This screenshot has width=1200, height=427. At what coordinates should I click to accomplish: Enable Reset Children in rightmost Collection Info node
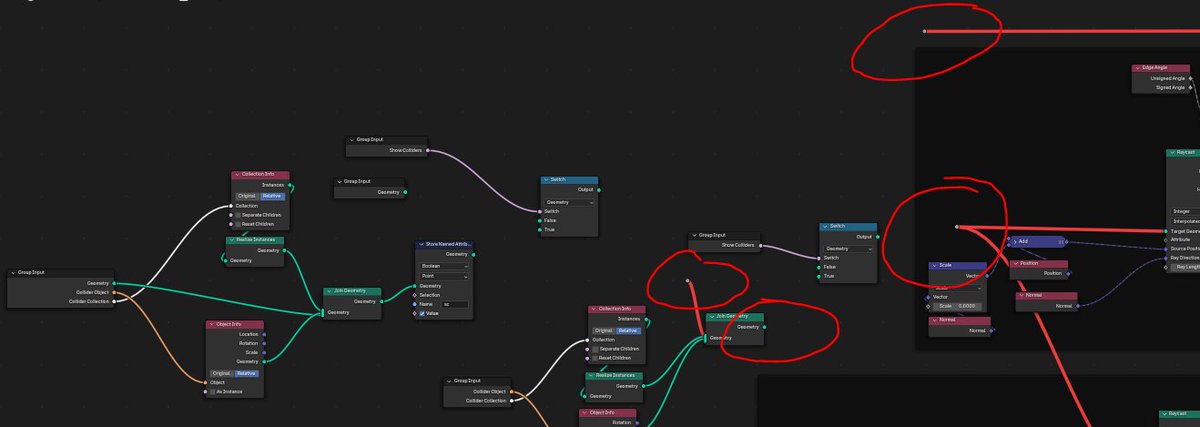coord(595,357)
